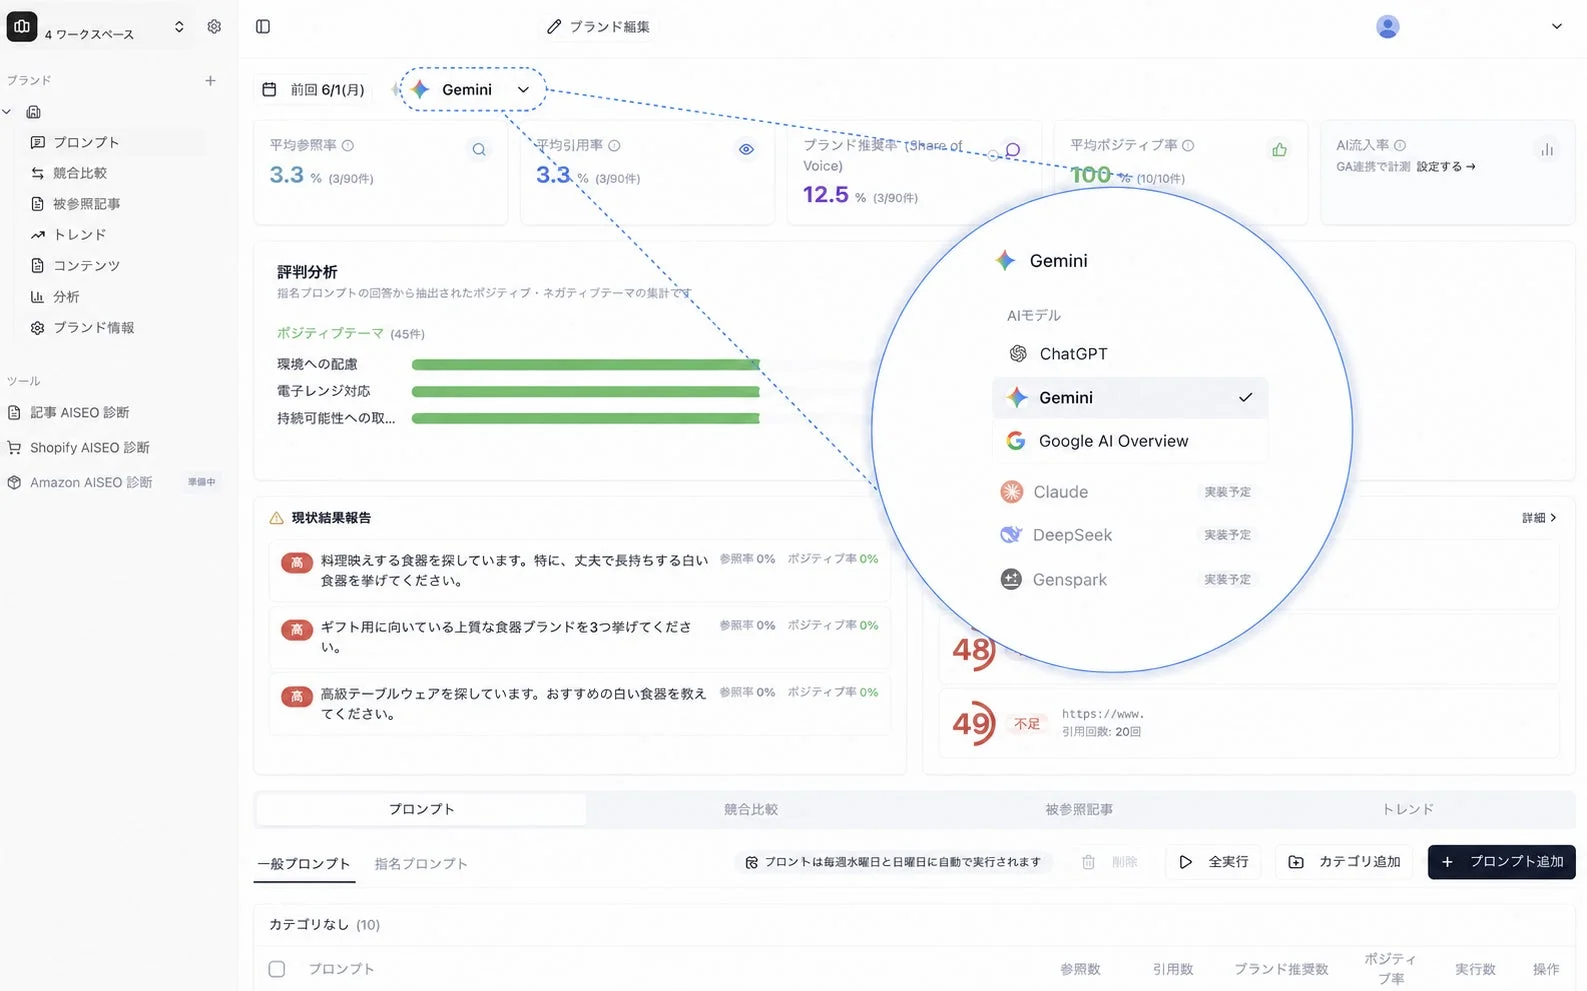Toggle eye icon on 平均引用率 card
Viewport: 1587px width, 991px height.
click(746, 150)
